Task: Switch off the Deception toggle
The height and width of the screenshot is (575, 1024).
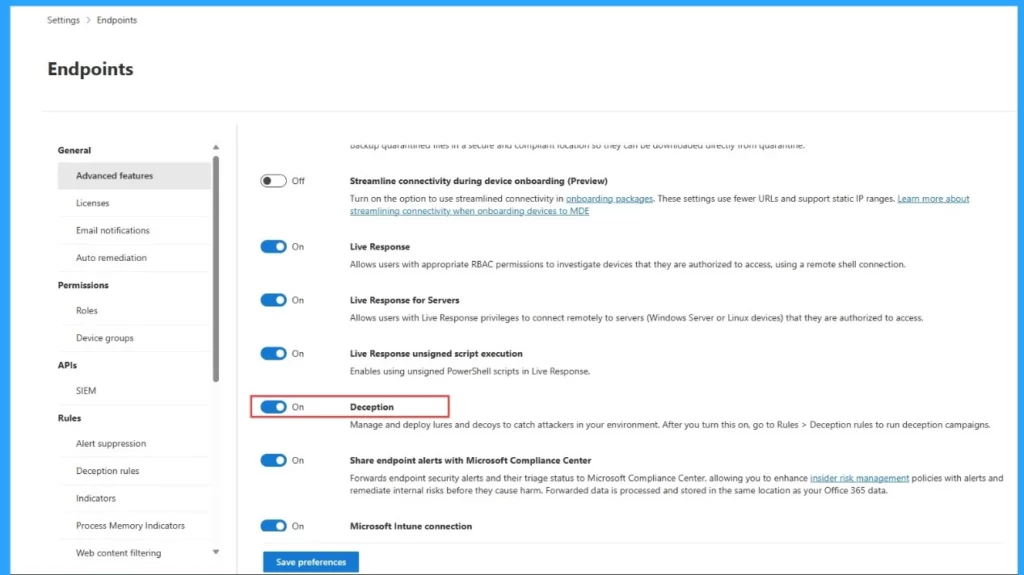Action: pos(273,407)
